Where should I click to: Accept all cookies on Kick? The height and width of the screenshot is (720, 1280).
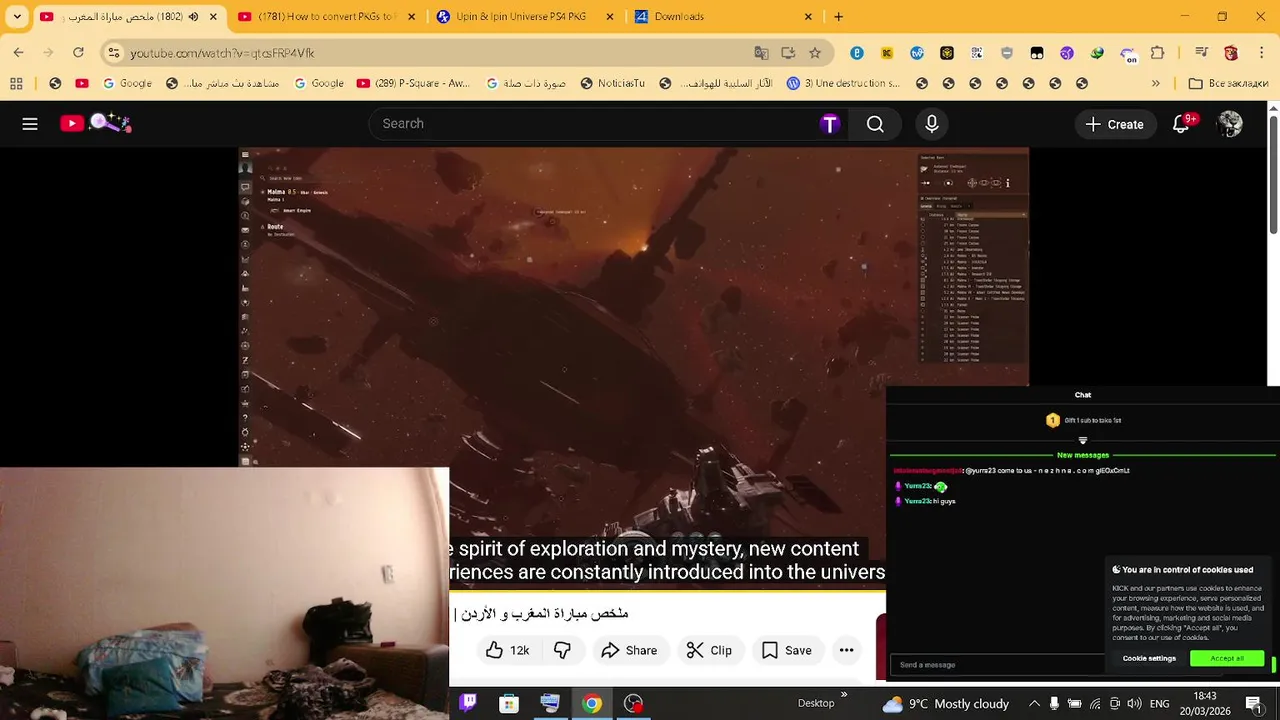pyautogui.click(x=1227, y=658)
